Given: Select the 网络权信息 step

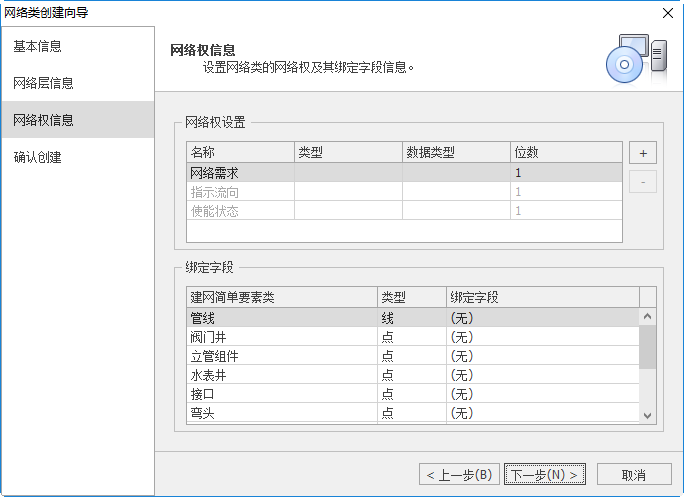Looking at the screenshot, I should pos(77,120).
